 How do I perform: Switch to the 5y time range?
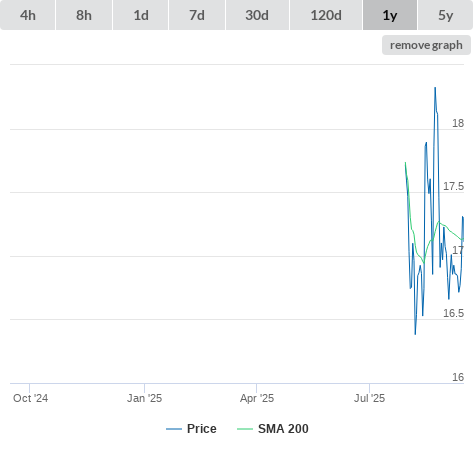coord(446,15)
